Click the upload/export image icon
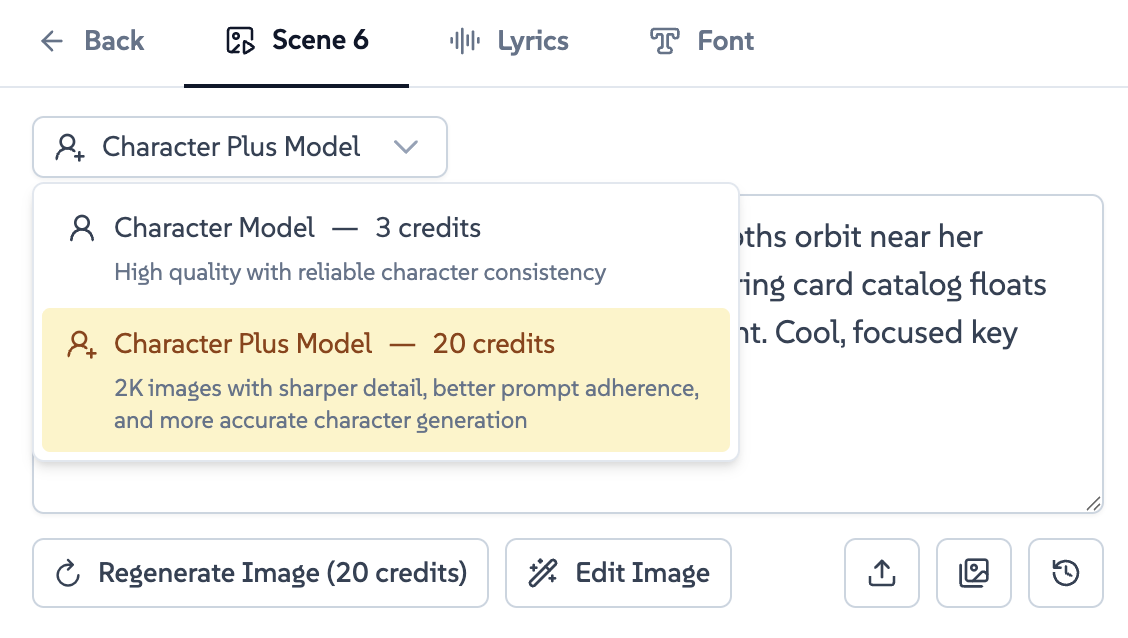Viewport: 1128px width, 638px height. pyautogui.click(x=881, y=573)
